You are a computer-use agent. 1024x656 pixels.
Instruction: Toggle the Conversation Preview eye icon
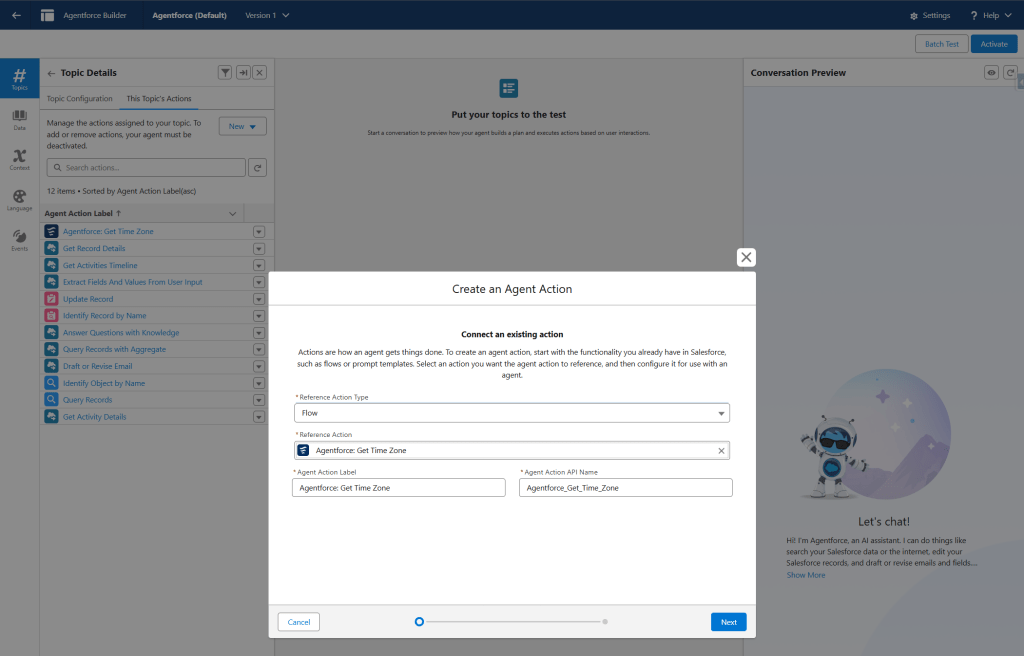click(x=991, y=73)
